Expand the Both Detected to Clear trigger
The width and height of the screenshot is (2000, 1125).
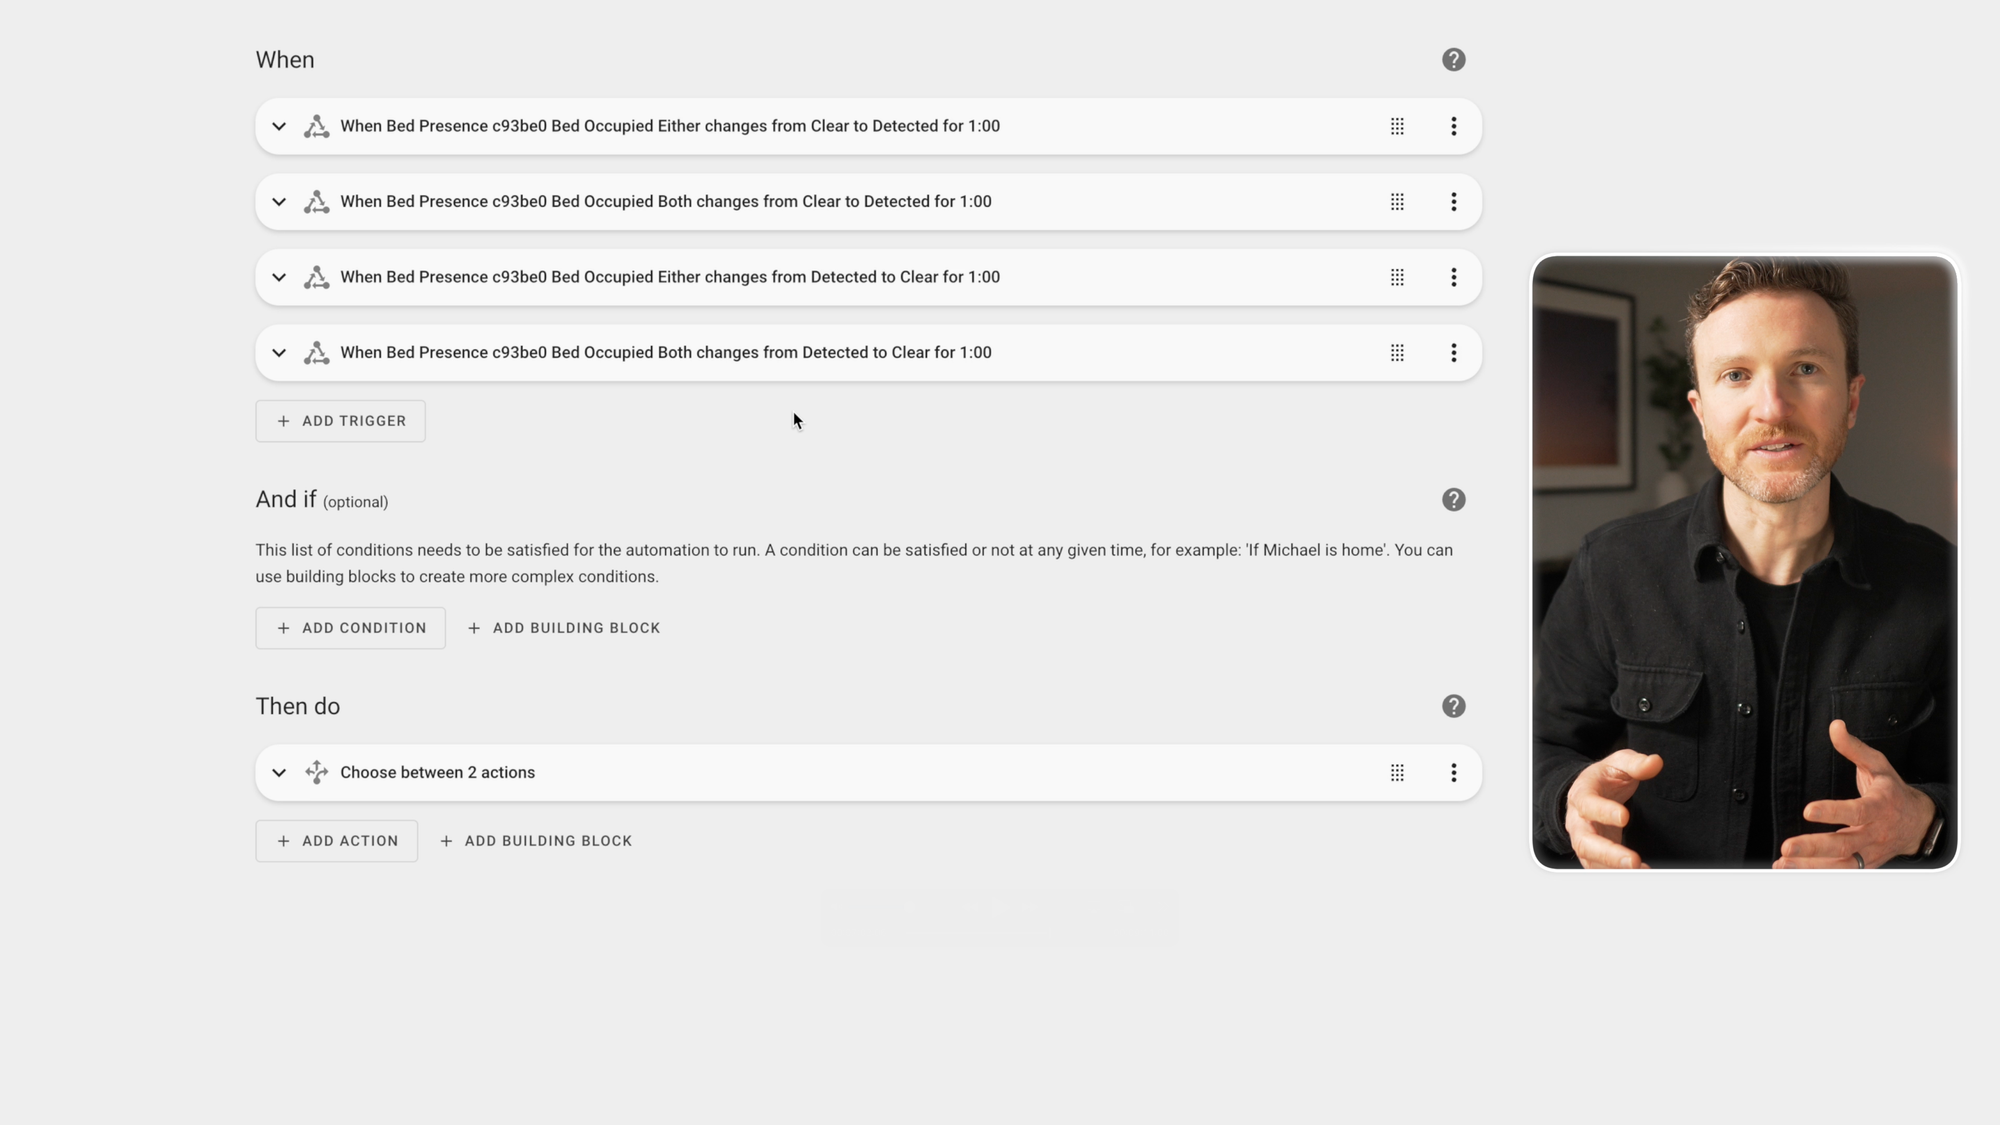279,353
